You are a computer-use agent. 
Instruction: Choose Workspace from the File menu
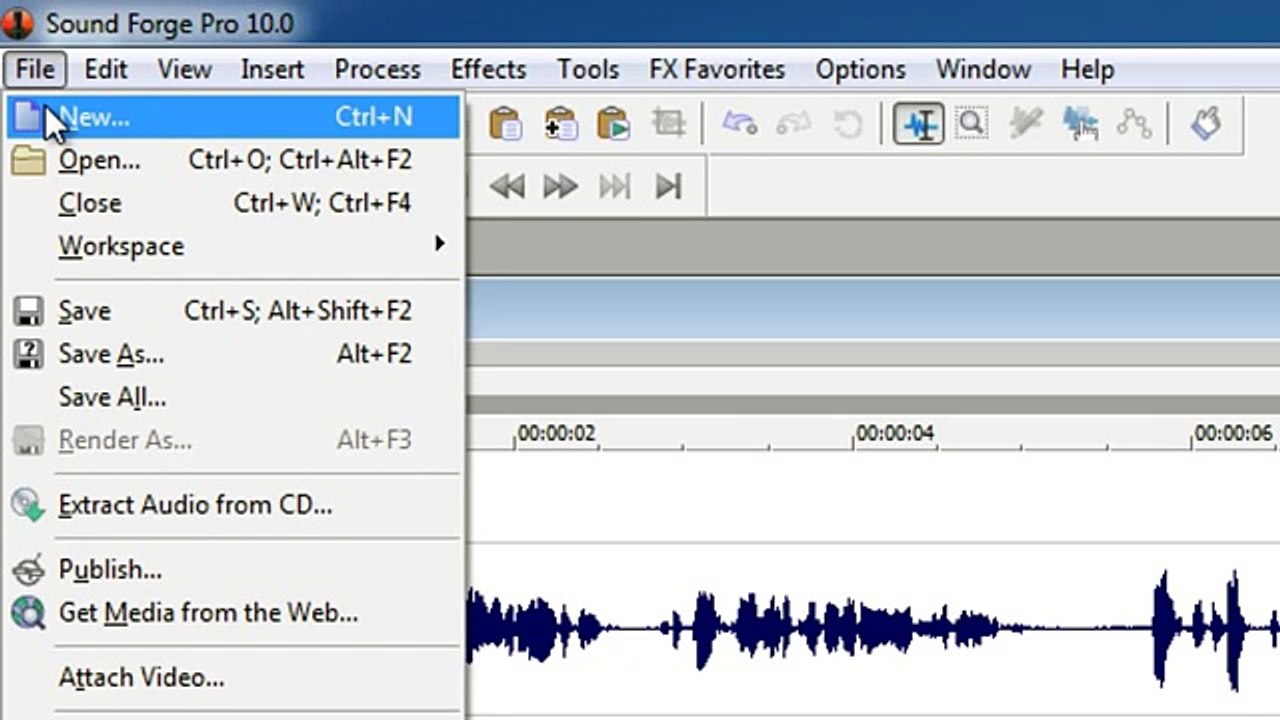pos(232,246)
